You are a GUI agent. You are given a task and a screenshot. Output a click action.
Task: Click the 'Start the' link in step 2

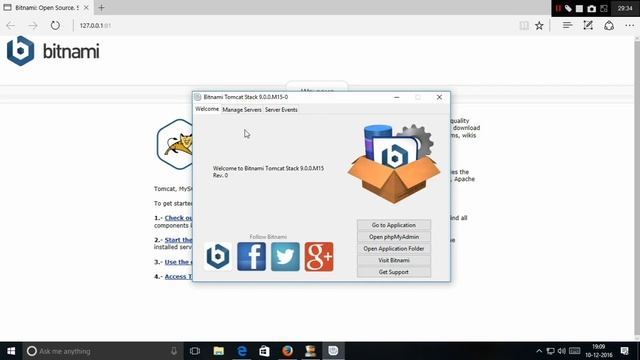tap(178, 240)
